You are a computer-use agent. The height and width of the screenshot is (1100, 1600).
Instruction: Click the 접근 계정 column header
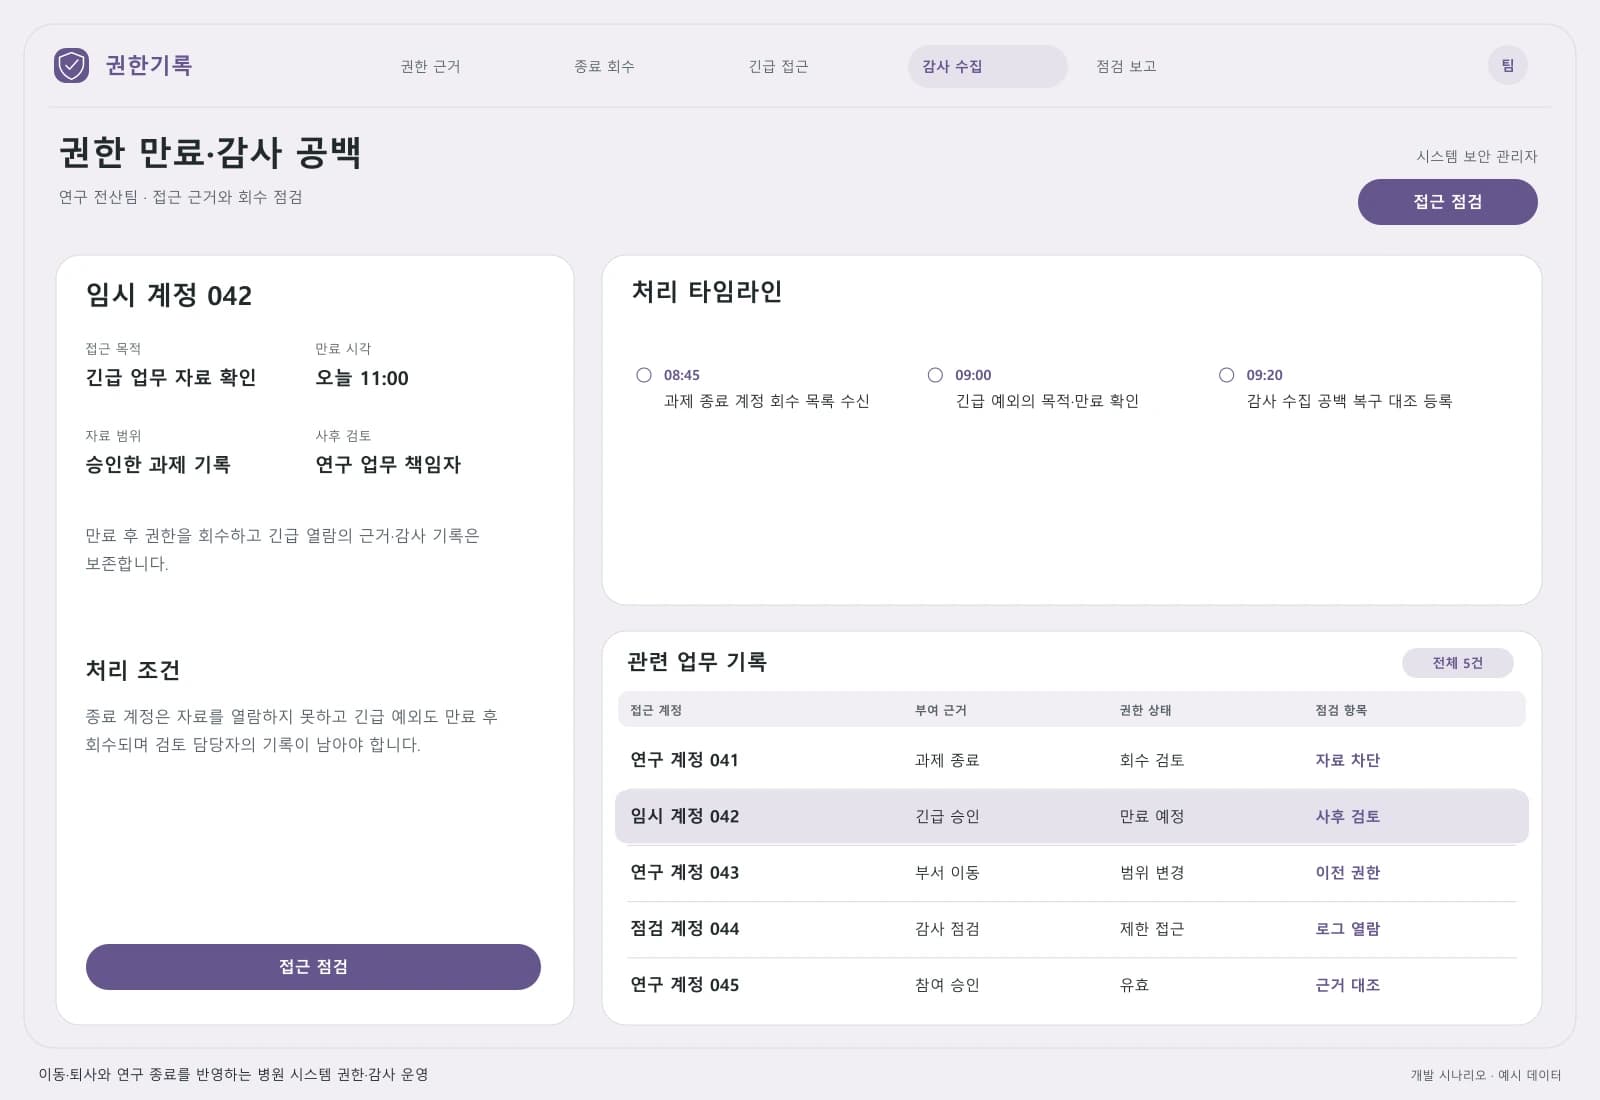tap(656, 710)
